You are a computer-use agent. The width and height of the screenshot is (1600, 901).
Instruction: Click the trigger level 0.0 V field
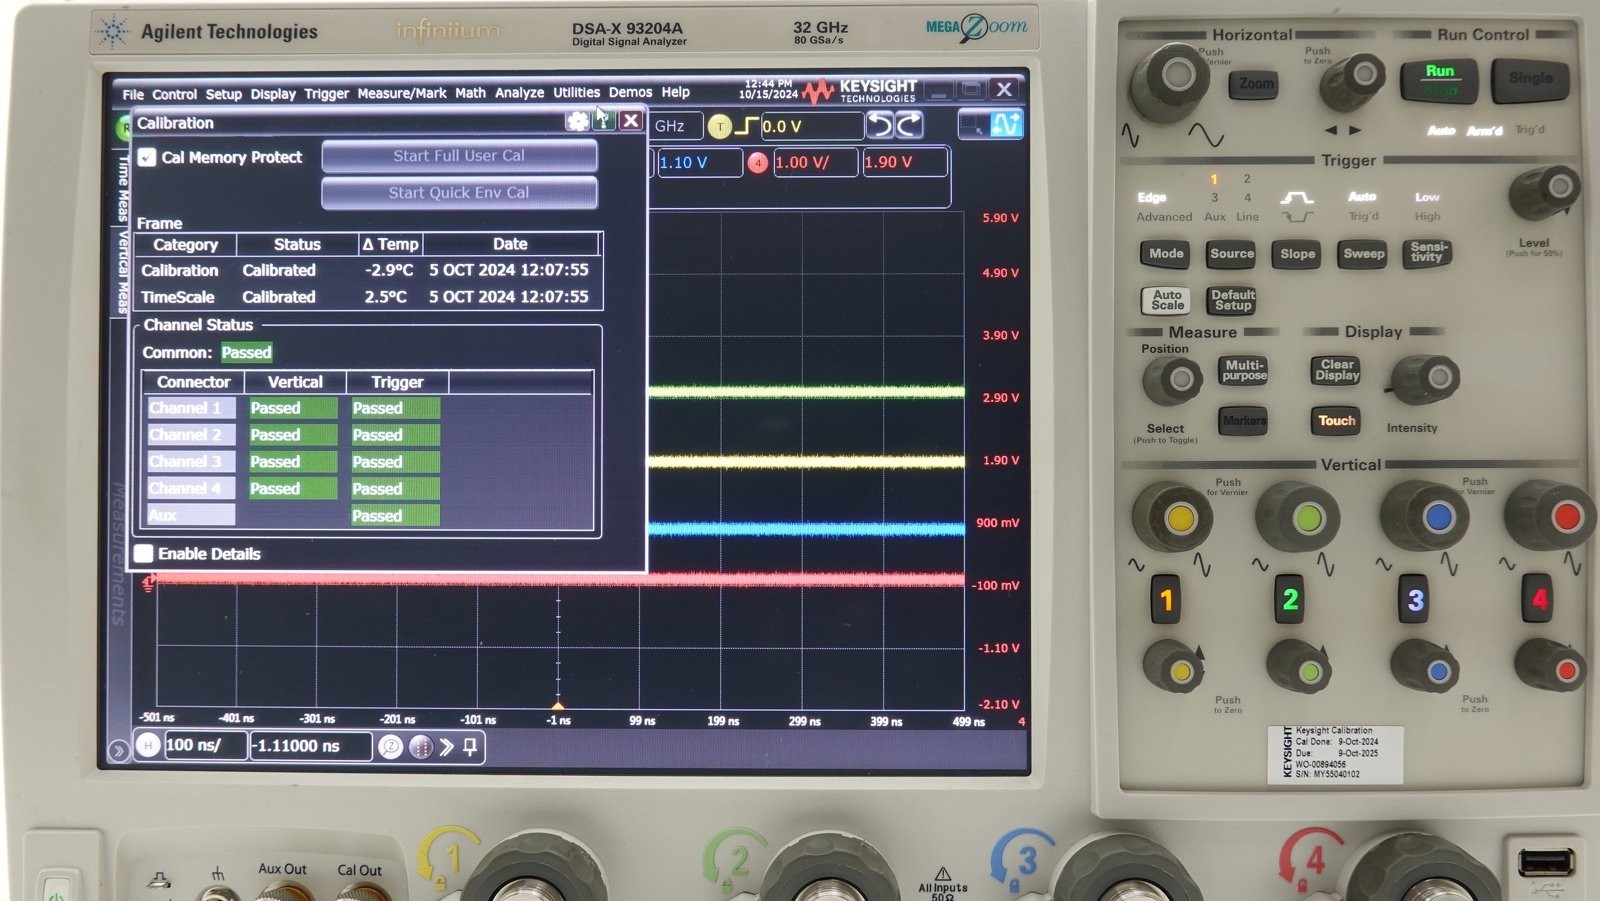(812, 126)
